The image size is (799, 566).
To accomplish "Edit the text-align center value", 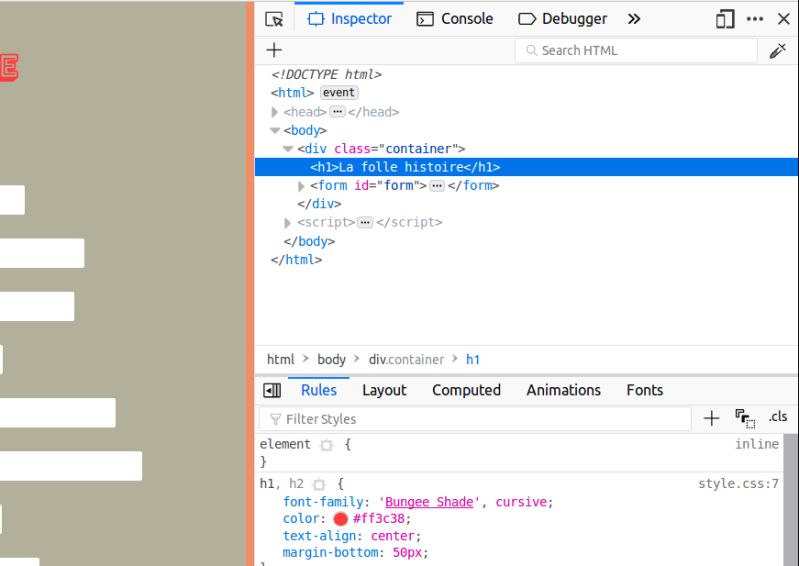I will click(394, 536).
